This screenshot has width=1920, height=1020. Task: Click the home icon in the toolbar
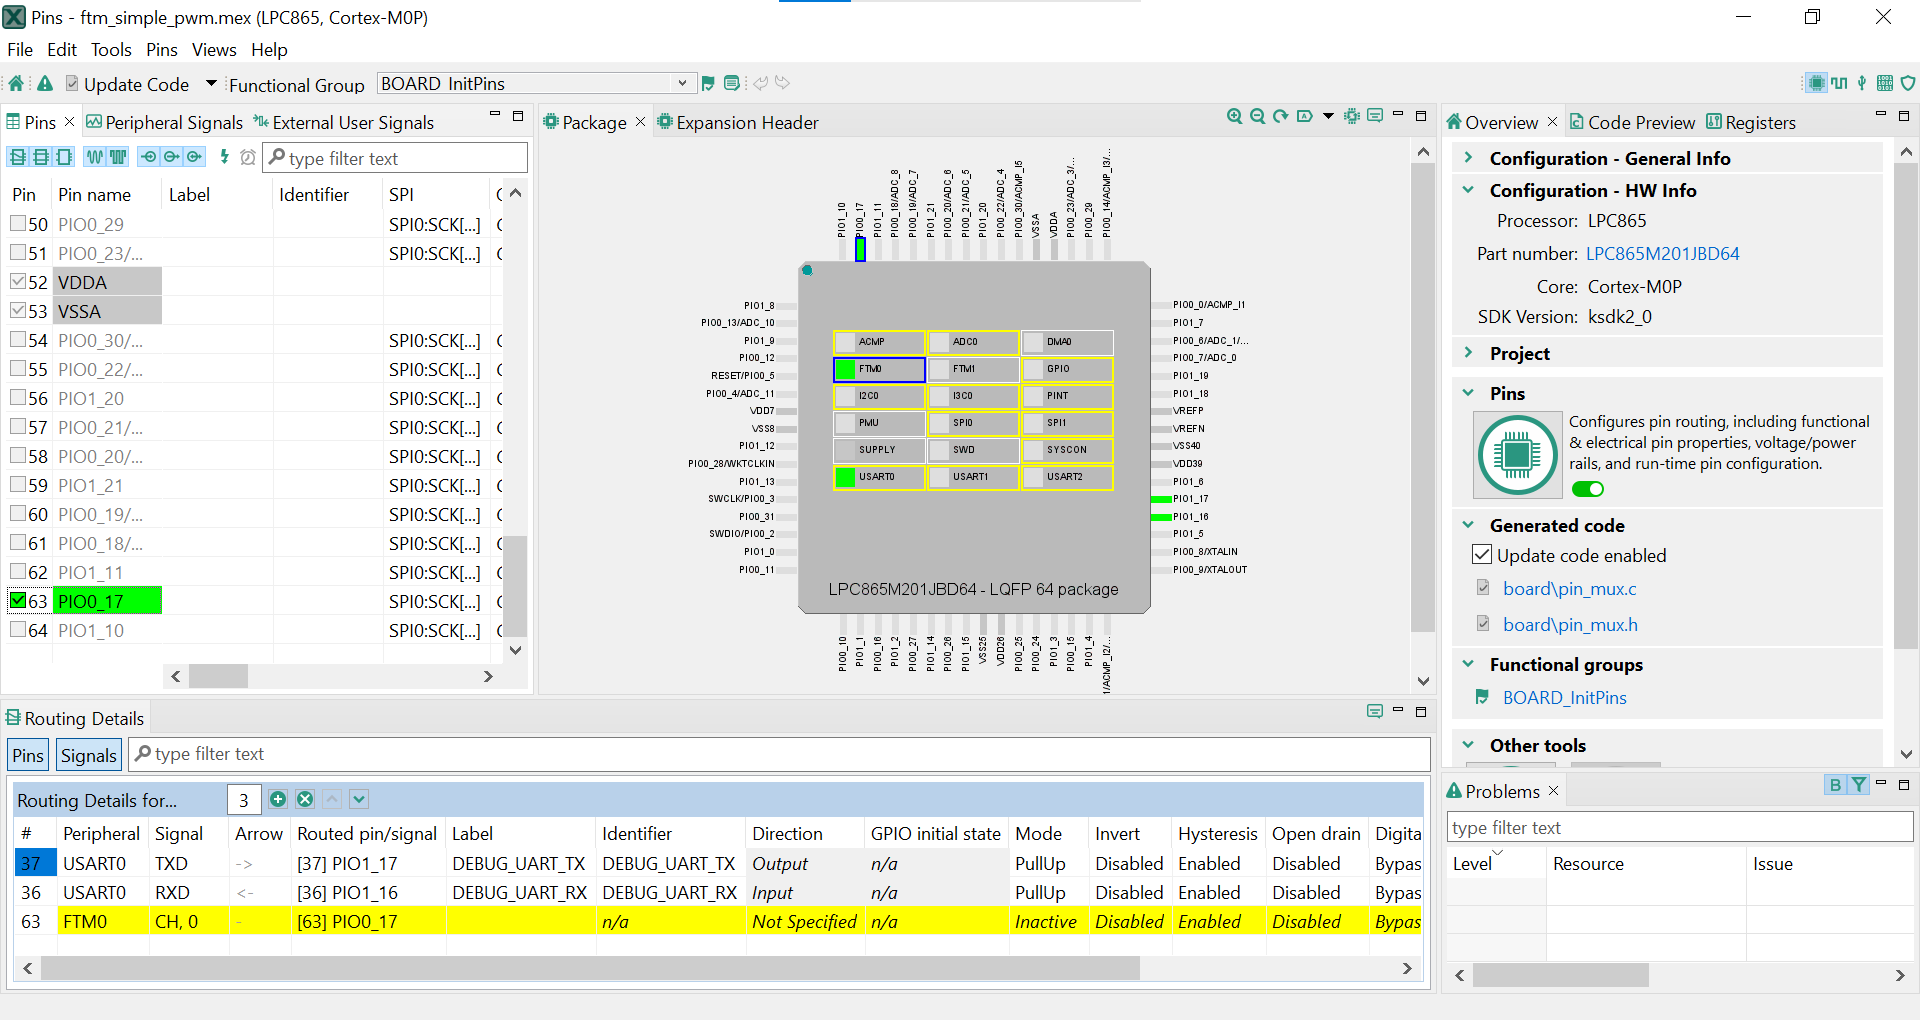tap(16, 84)
